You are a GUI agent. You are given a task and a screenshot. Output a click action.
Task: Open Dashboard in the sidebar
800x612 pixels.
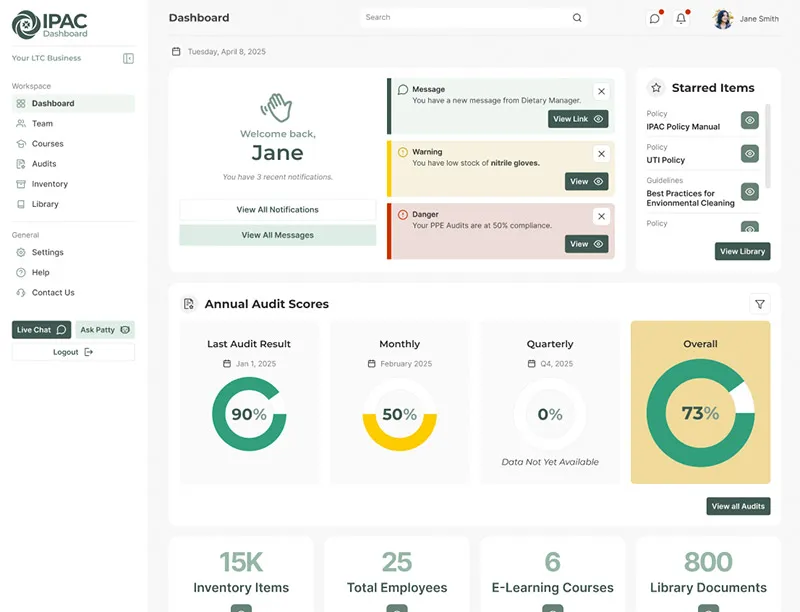73,104
